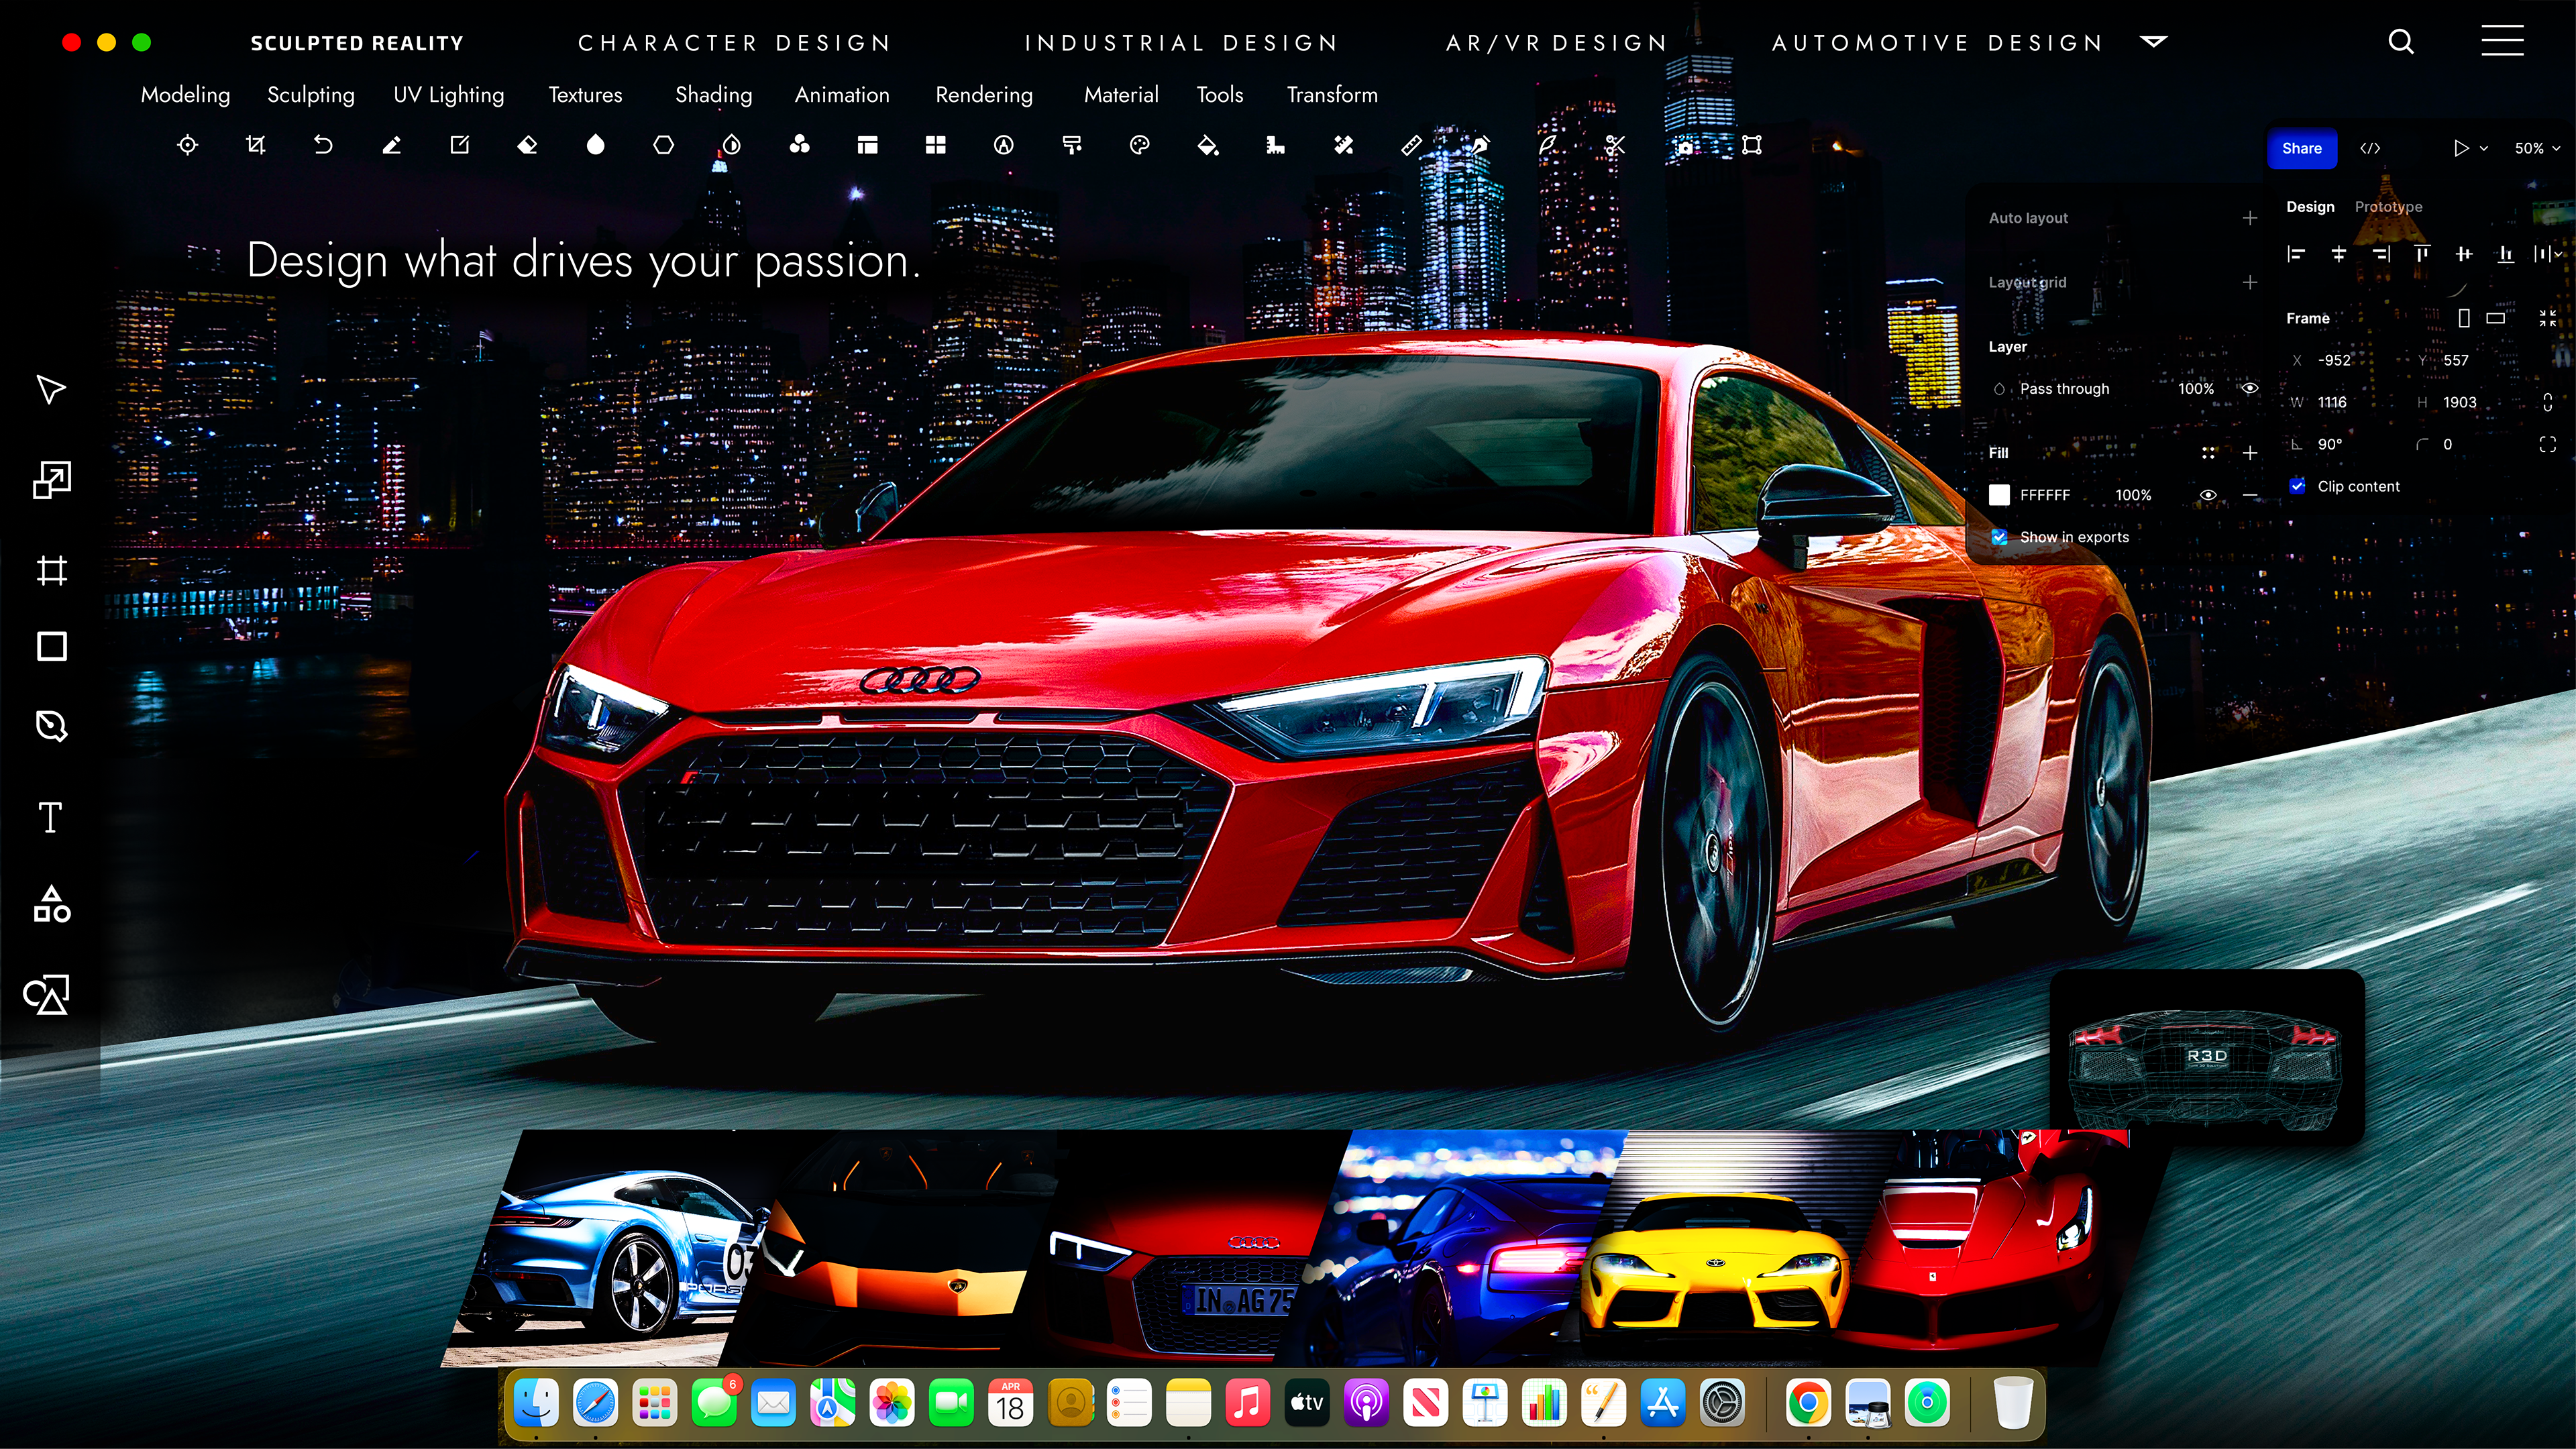The image size is (2576, 1449).
Task: Select the color palette icon
Action: [1139, 145]
